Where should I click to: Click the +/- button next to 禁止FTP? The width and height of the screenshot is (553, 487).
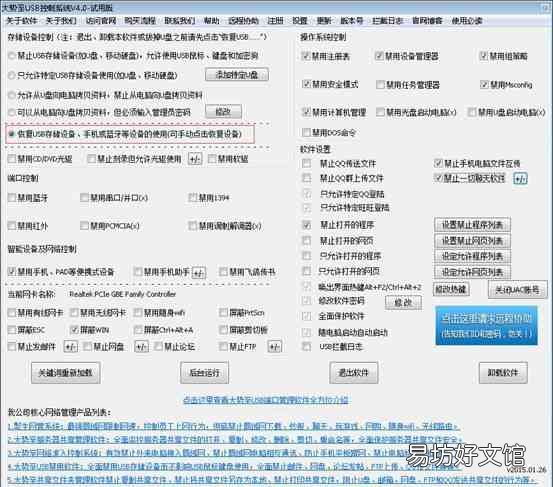point(275,347)
